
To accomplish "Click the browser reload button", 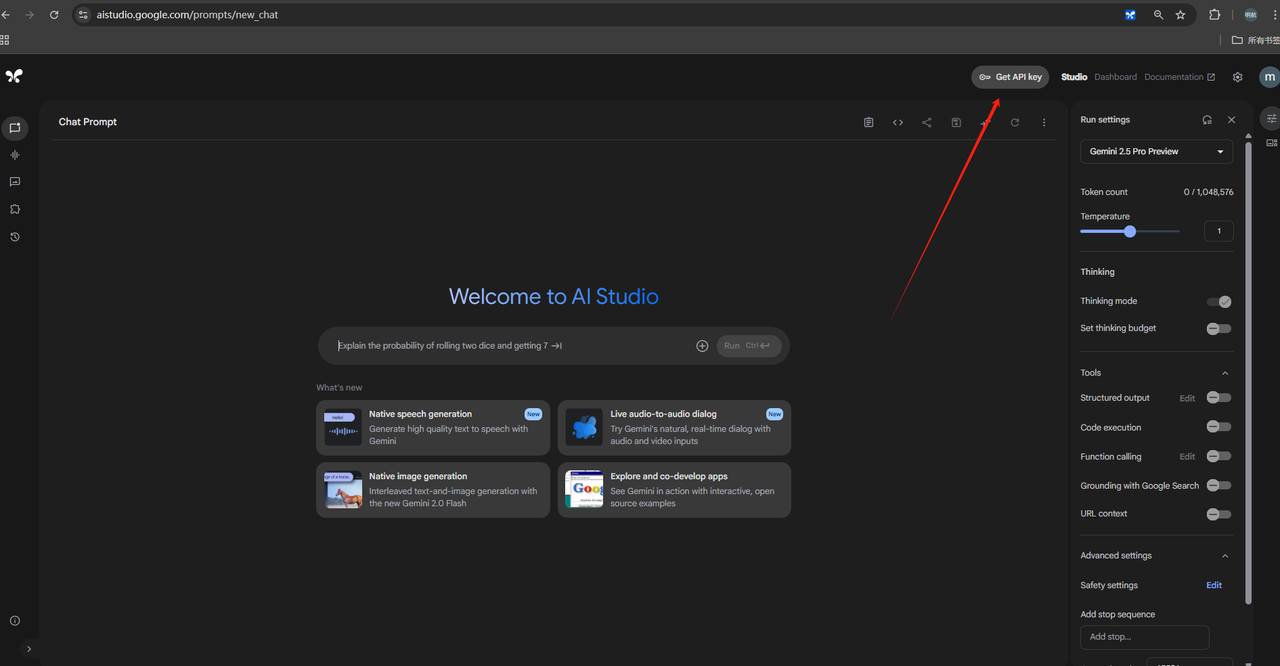I will point(54,15).
